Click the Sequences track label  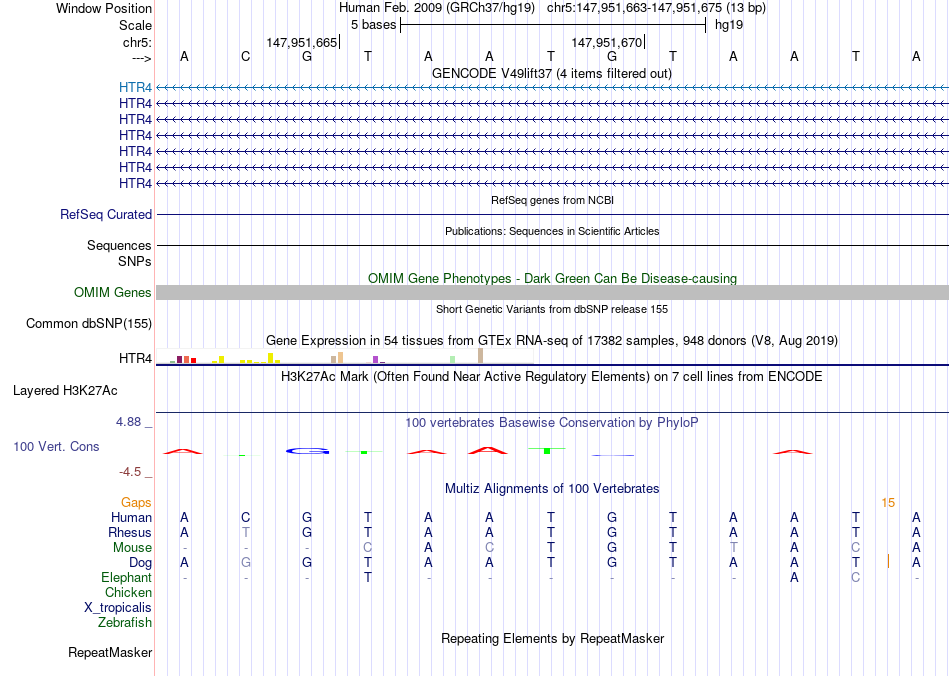[x=119, y=245]
